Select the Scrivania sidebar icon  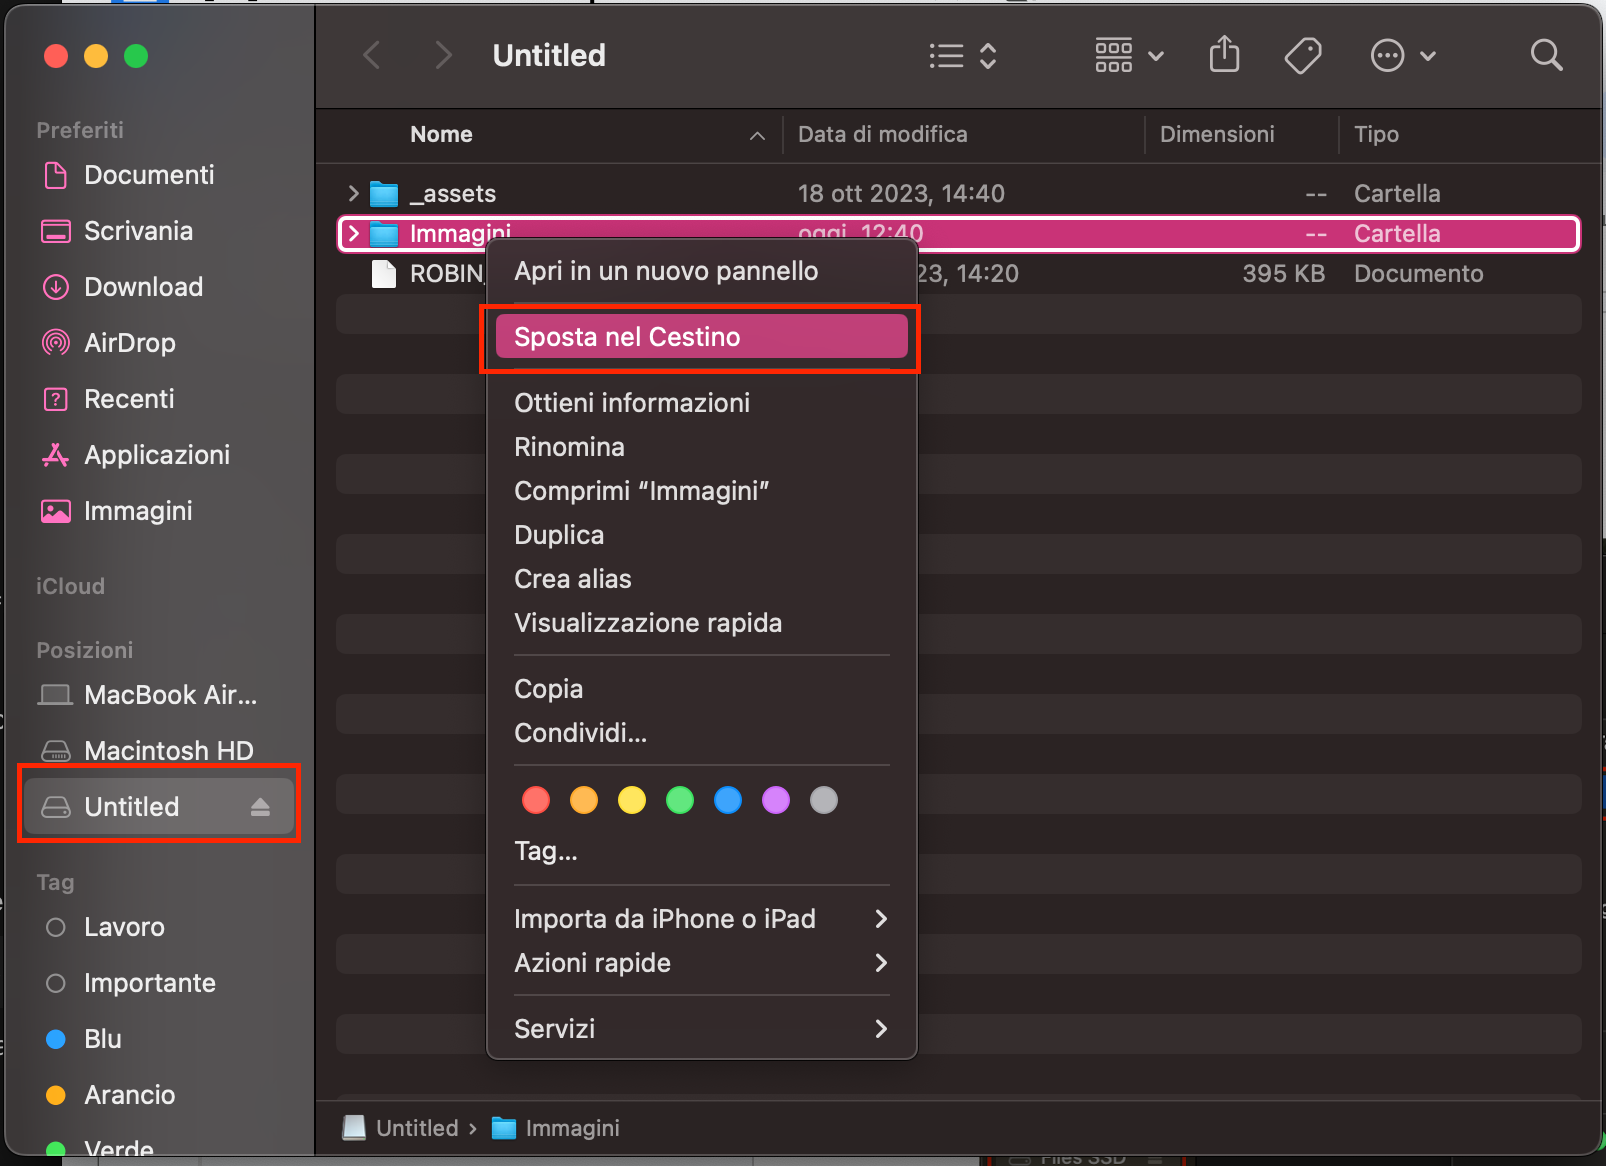click(55, 231)
